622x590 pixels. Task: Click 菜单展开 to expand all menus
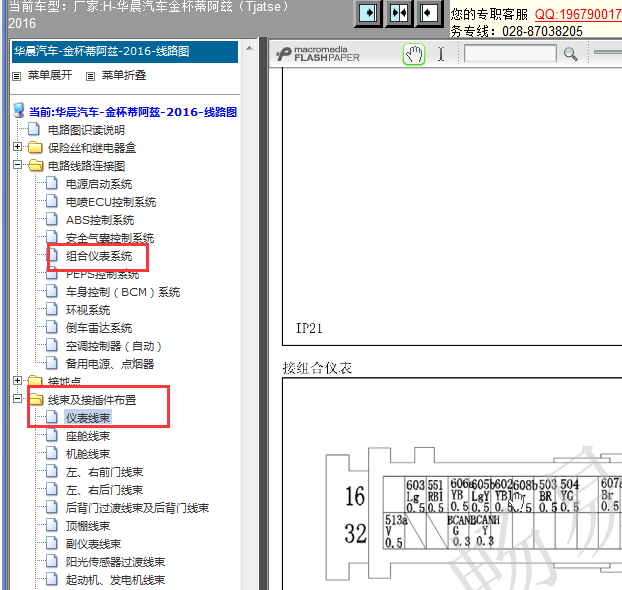(50, 75)
